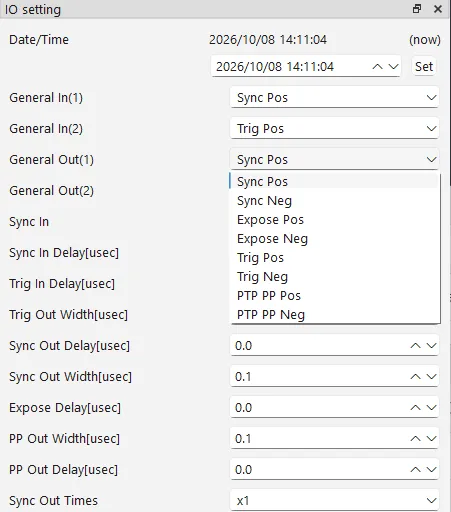This screenshot has height=512, width=451.
Task: Open the General In(1) dropdown
Action: 334,97
